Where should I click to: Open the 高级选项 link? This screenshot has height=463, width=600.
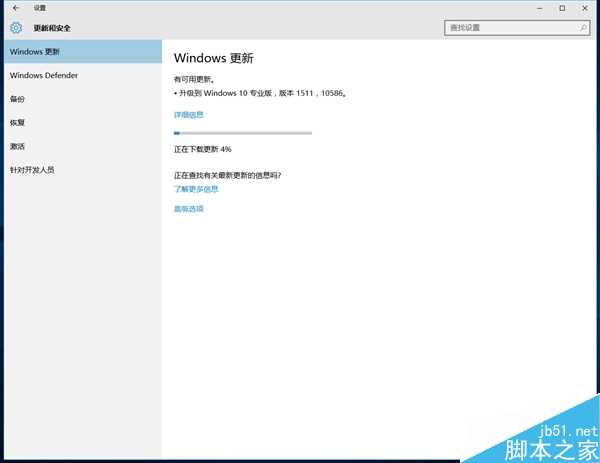[189, 209]
